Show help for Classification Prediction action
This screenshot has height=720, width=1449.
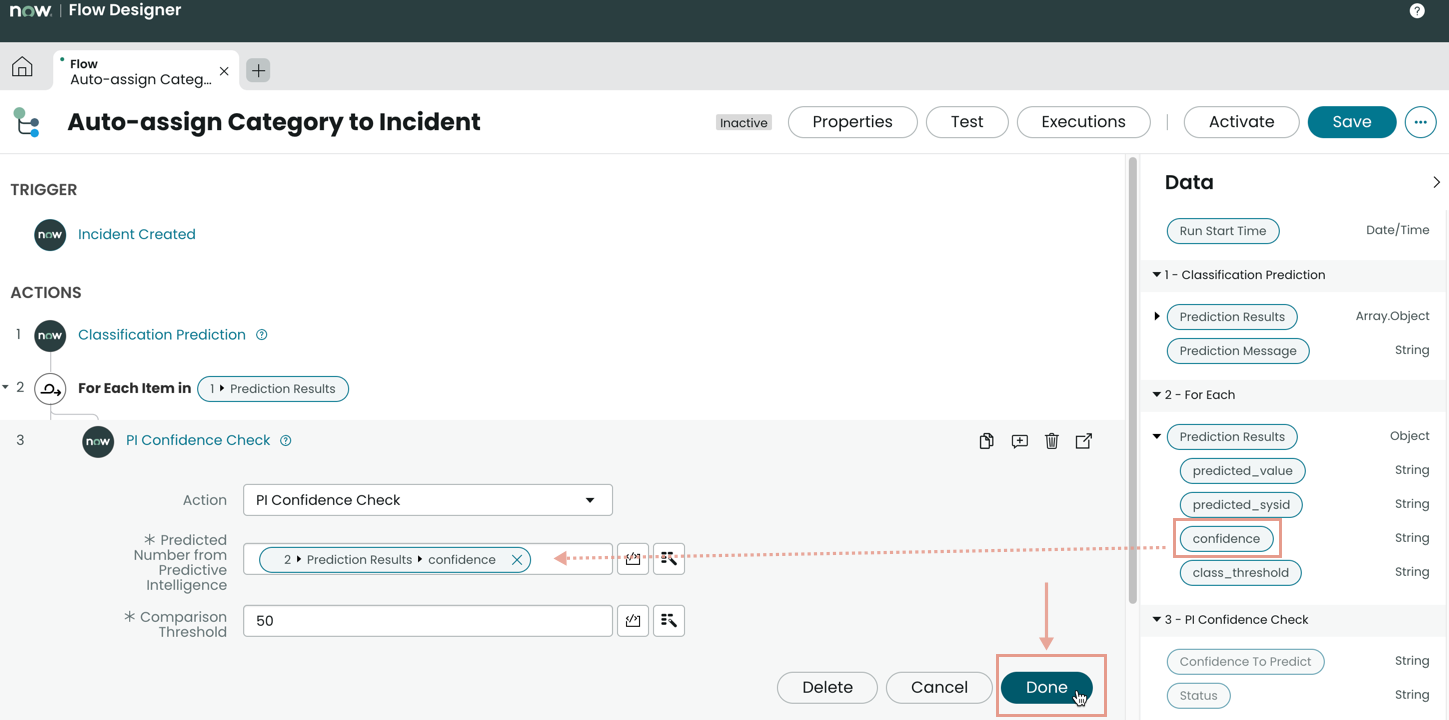[262, 335]
